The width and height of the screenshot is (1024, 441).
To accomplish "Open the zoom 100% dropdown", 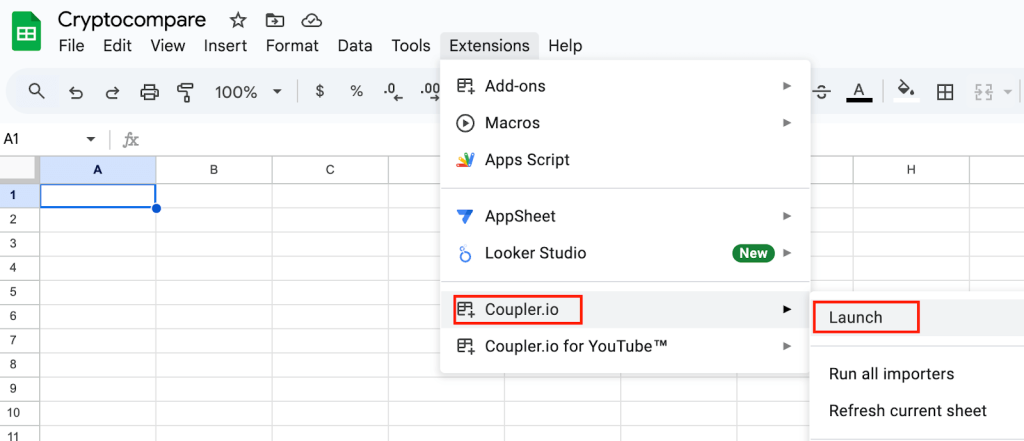I will [248, 92].
